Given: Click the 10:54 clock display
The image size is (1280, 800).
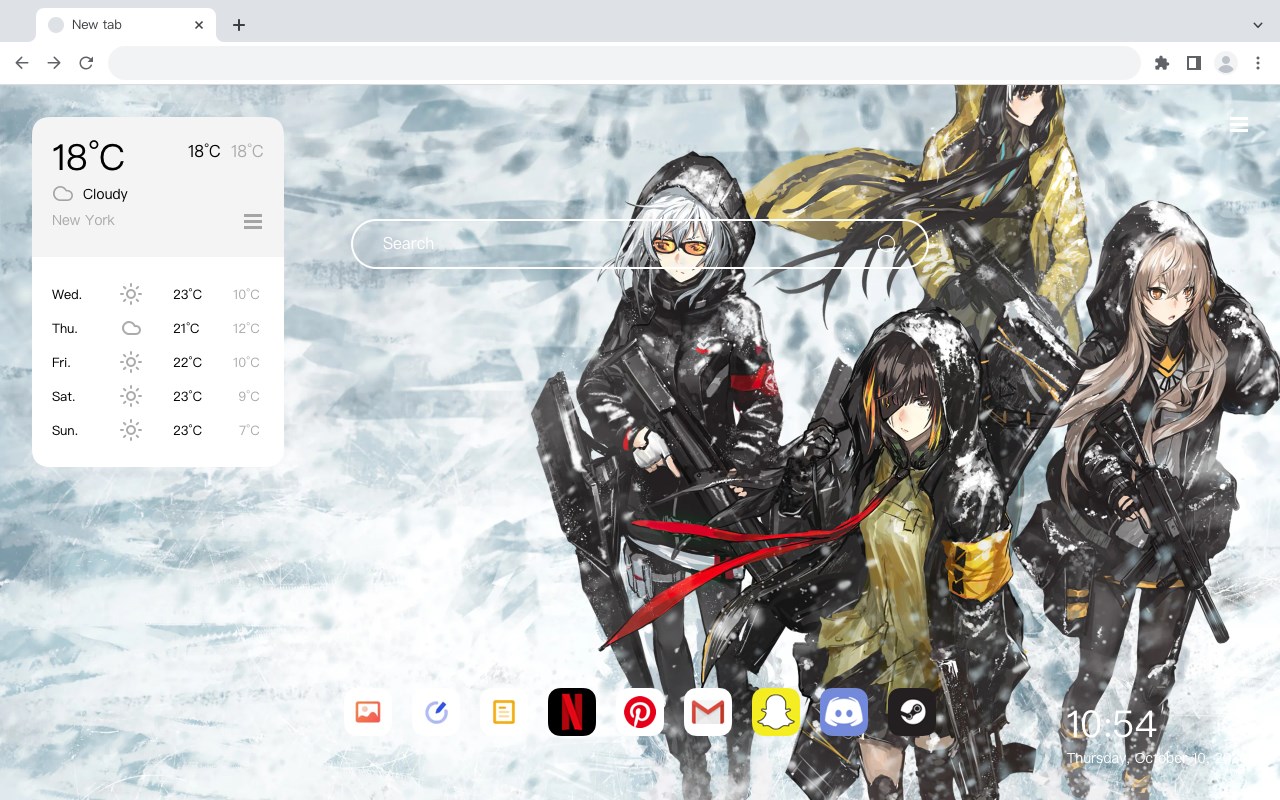Looking at the screenshot, I should 1111,725.
